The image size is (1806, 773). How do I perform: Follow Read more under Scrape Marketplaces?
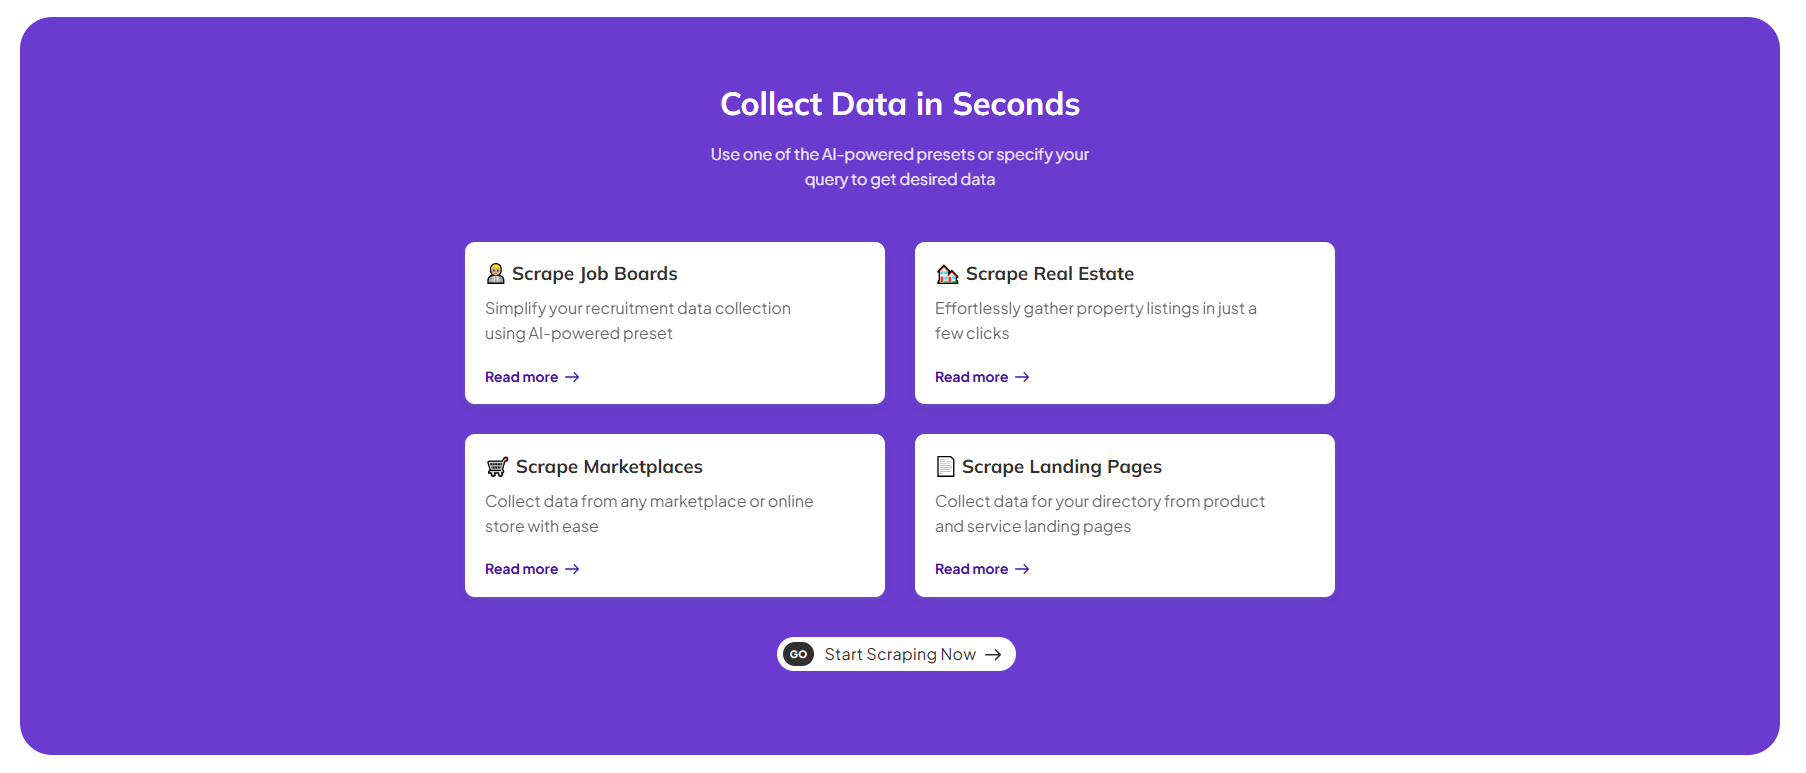[522, 569]
